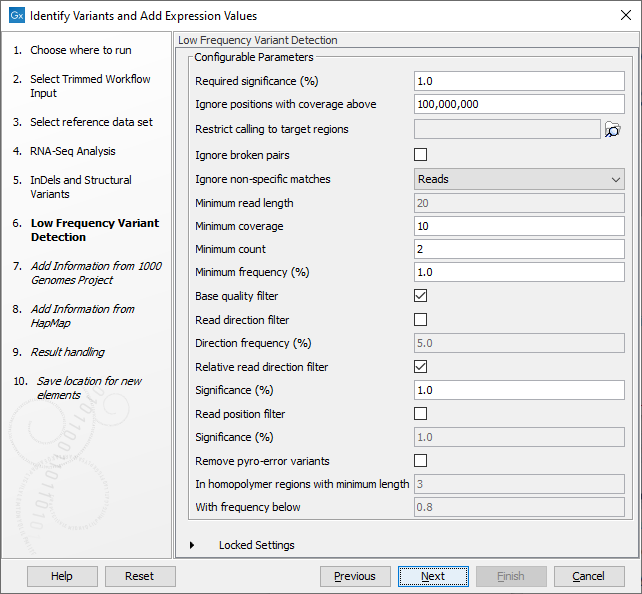This screenshot has width=642, height=594.
Task: Proceed with the Next button
Action: click(433, 576)
